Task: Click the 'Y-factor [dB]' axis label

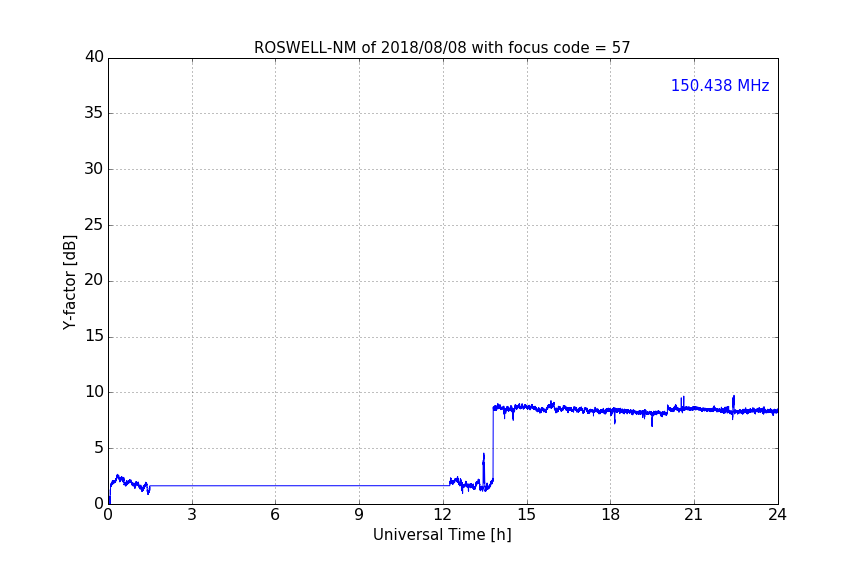Action: pos(69,282)
